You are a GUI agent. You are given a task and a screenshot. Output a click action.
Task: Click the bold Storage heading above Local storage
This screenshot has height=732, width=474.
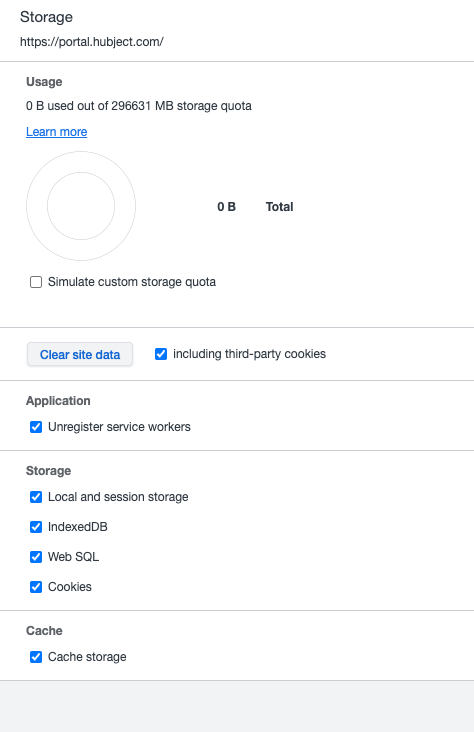click(48, 471)
